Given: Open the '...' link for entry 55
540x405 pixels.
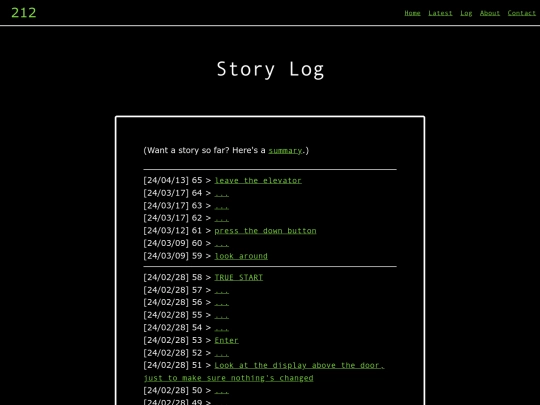Looking at the screenshot, I should (x=221, y=315).
